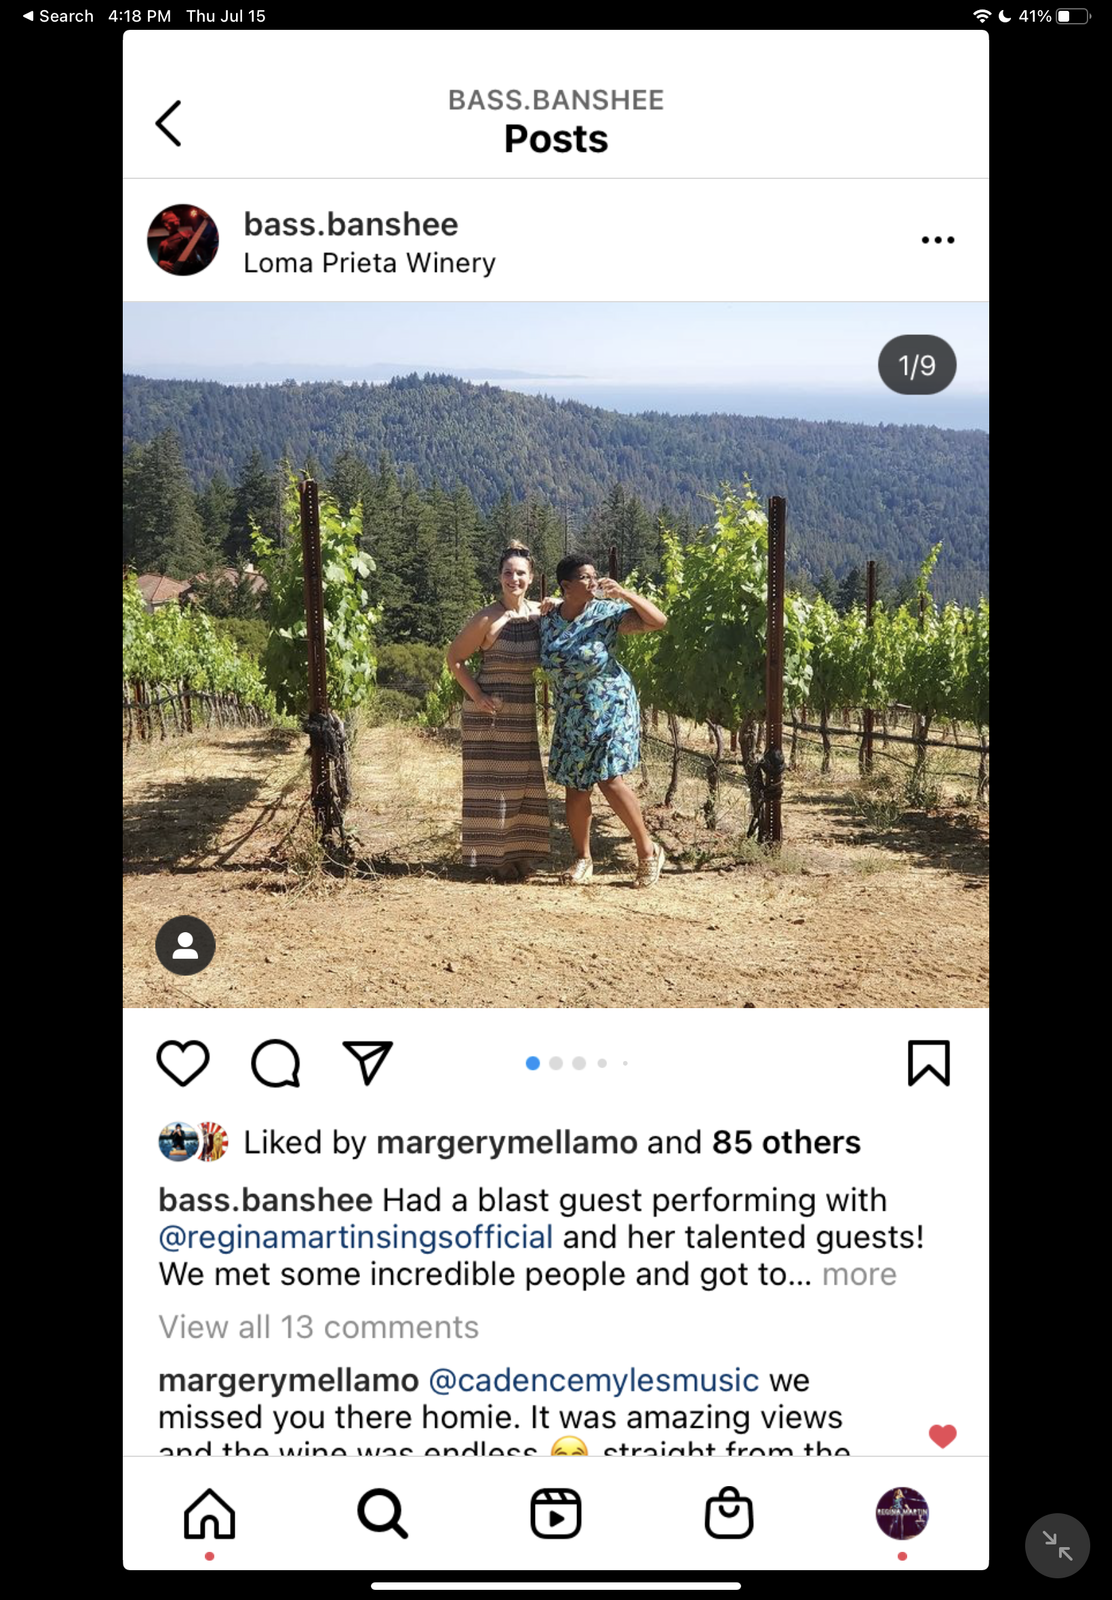Screen dimensions: 1112x1600
Task: Open @cadencemylesmusic mention link
Action: [x=593, y=1381]
